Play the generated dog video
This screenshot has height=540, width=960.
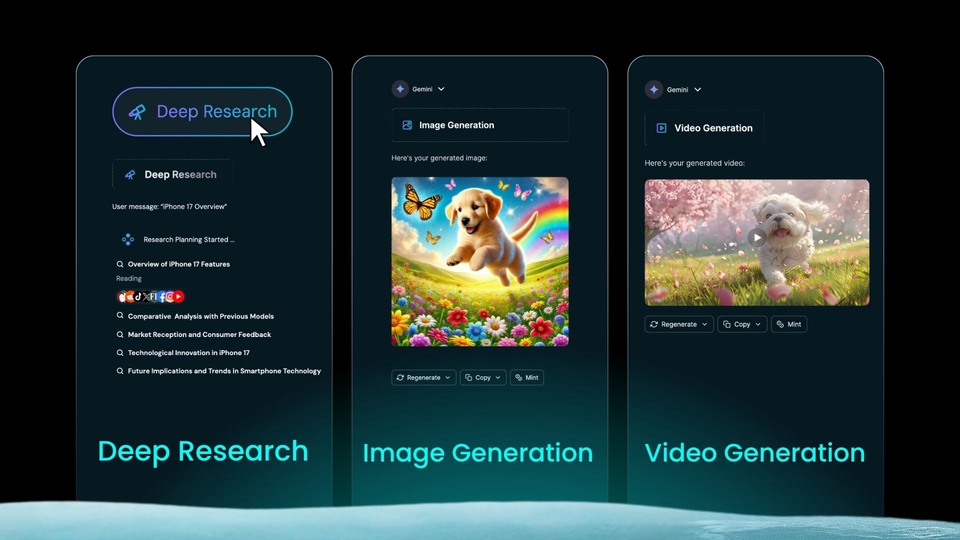tap(757, 238)
